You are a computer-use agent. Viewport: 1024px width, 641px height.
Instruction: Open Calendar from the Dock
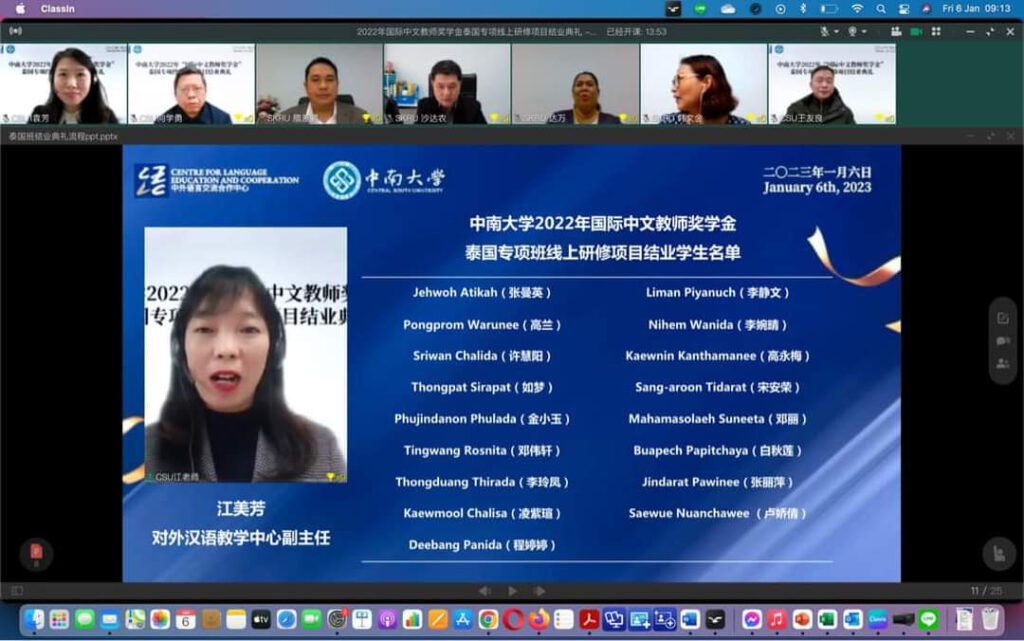coord(185,619)
